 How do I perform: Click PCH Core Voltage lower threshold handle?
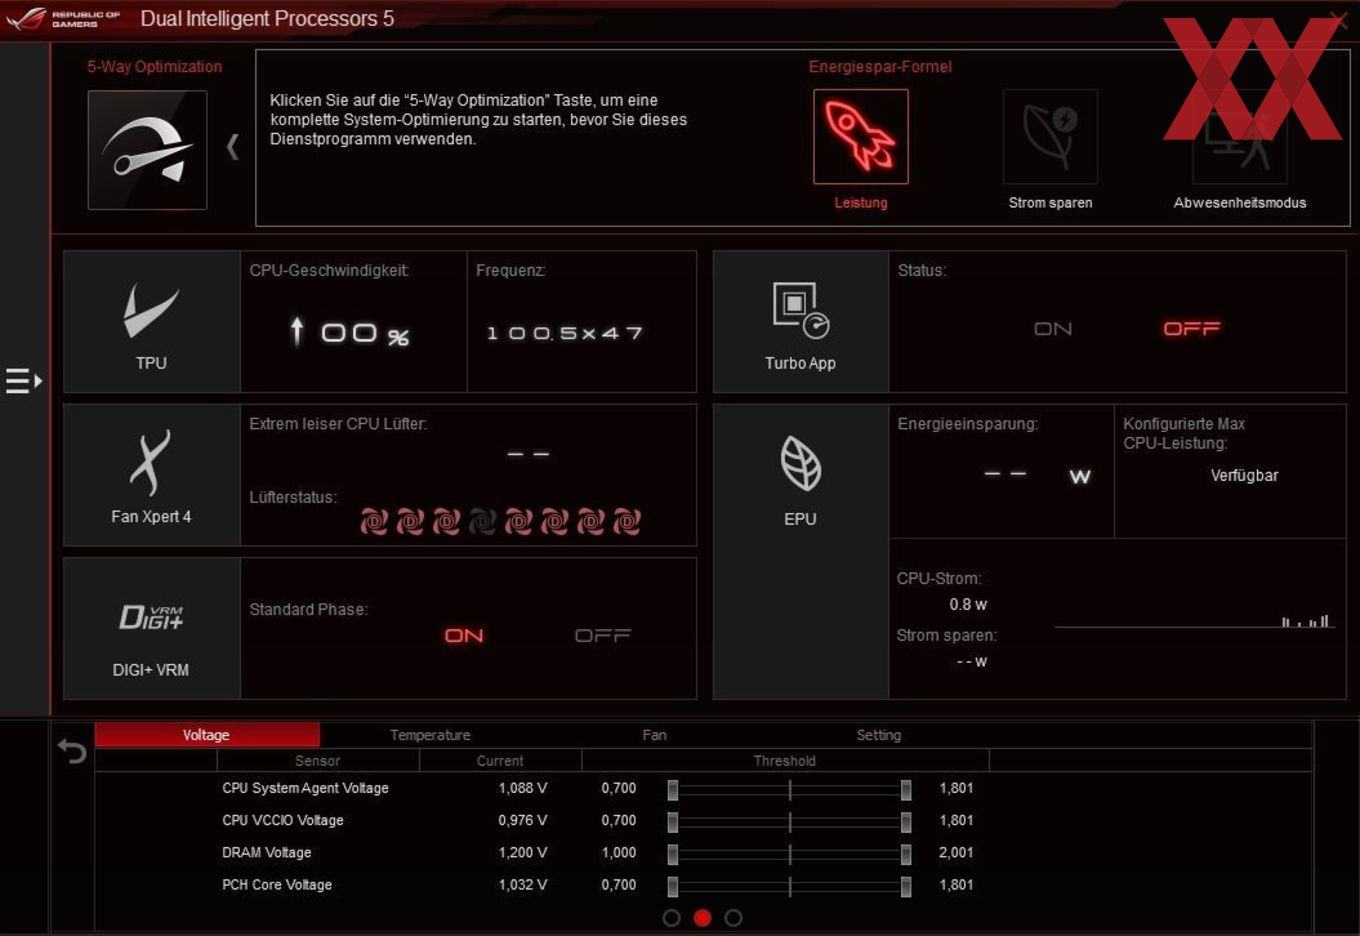[x=673, y=886]
